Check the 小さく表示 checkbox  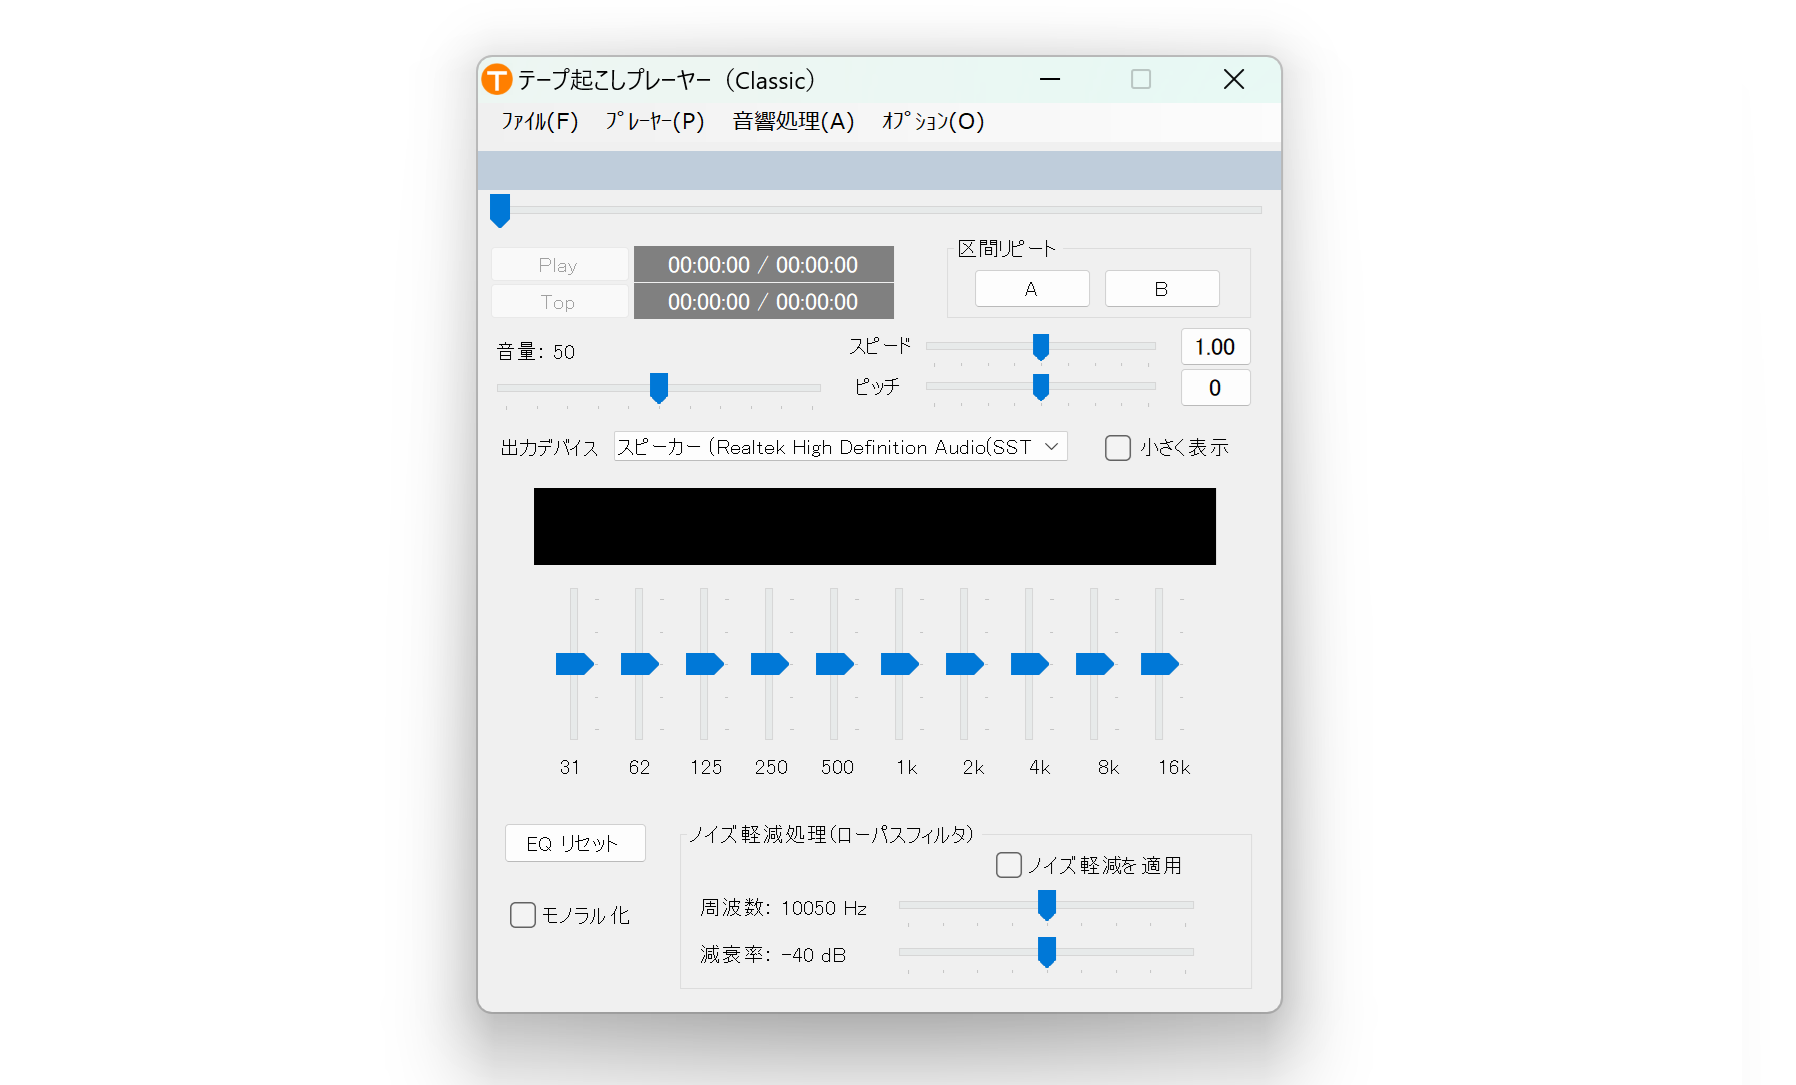1117,448
